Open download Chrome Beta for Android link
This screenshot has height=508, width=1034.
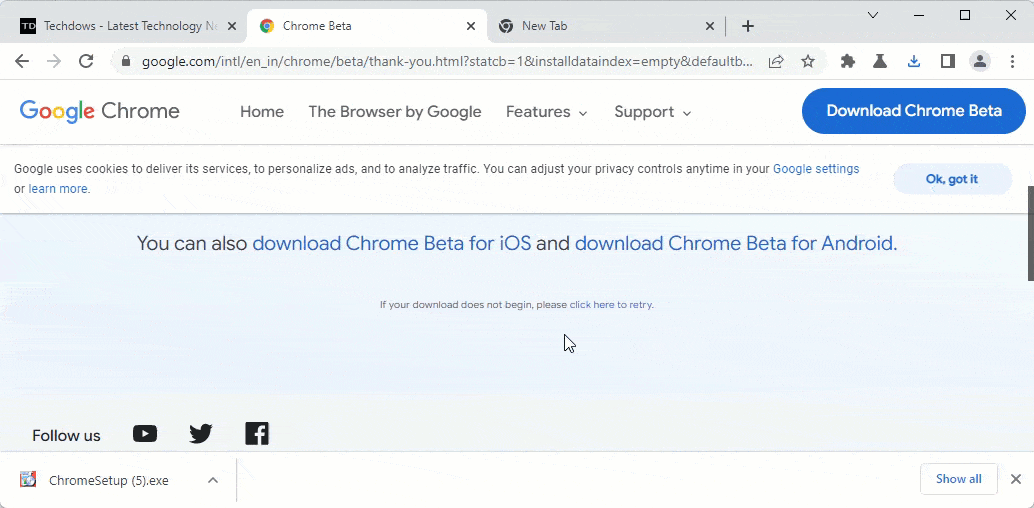pyautogui.click(x=735, y=243)
